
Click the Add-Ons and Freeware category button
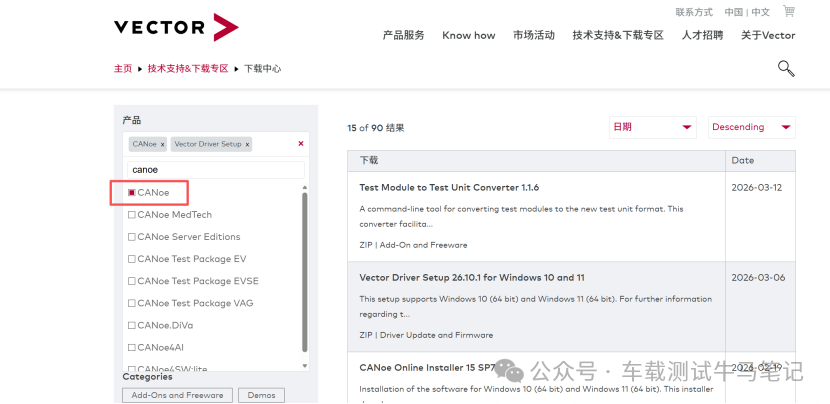click(x=177, y=395)
